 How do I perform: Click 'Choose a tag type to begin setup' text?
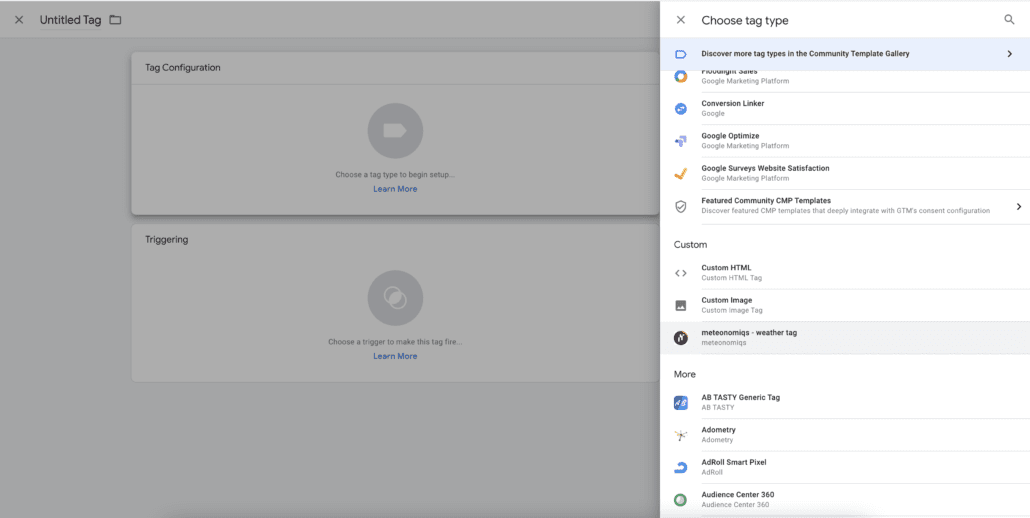click(395, 175)
